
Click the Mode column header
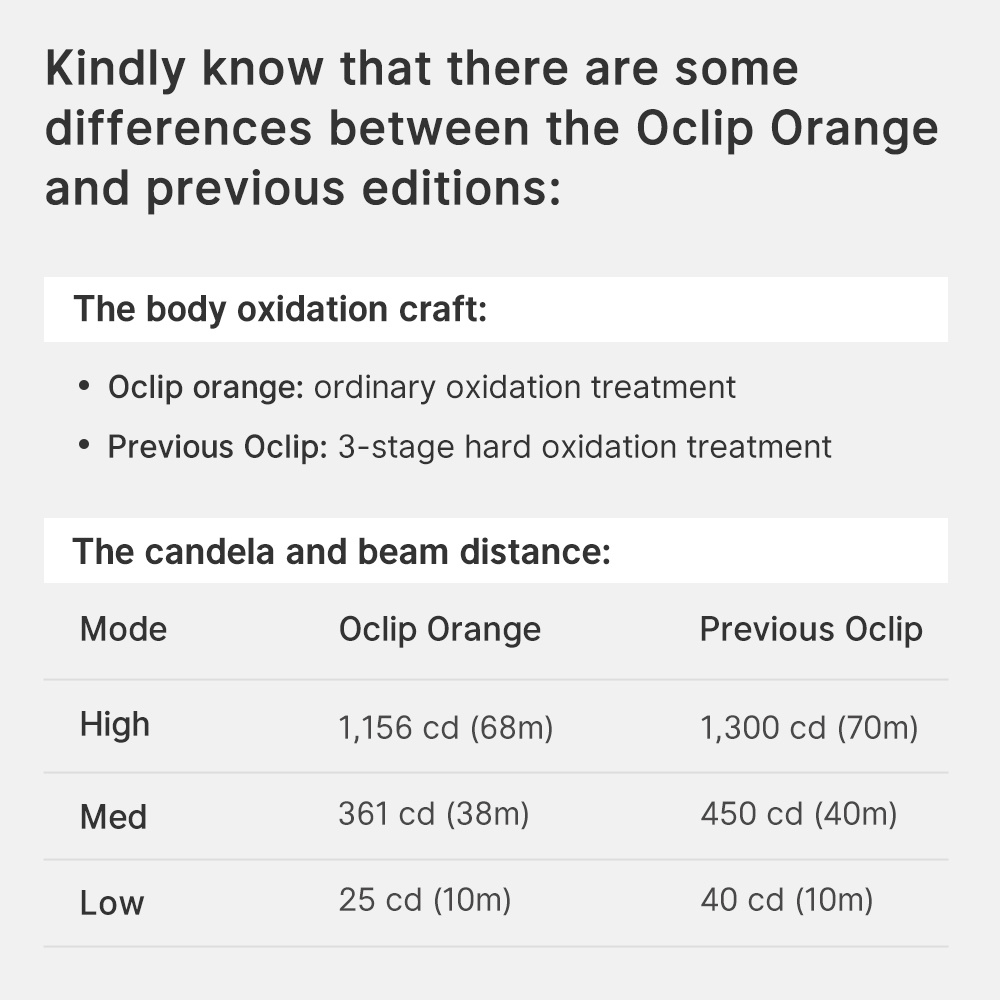click(124, 629)
